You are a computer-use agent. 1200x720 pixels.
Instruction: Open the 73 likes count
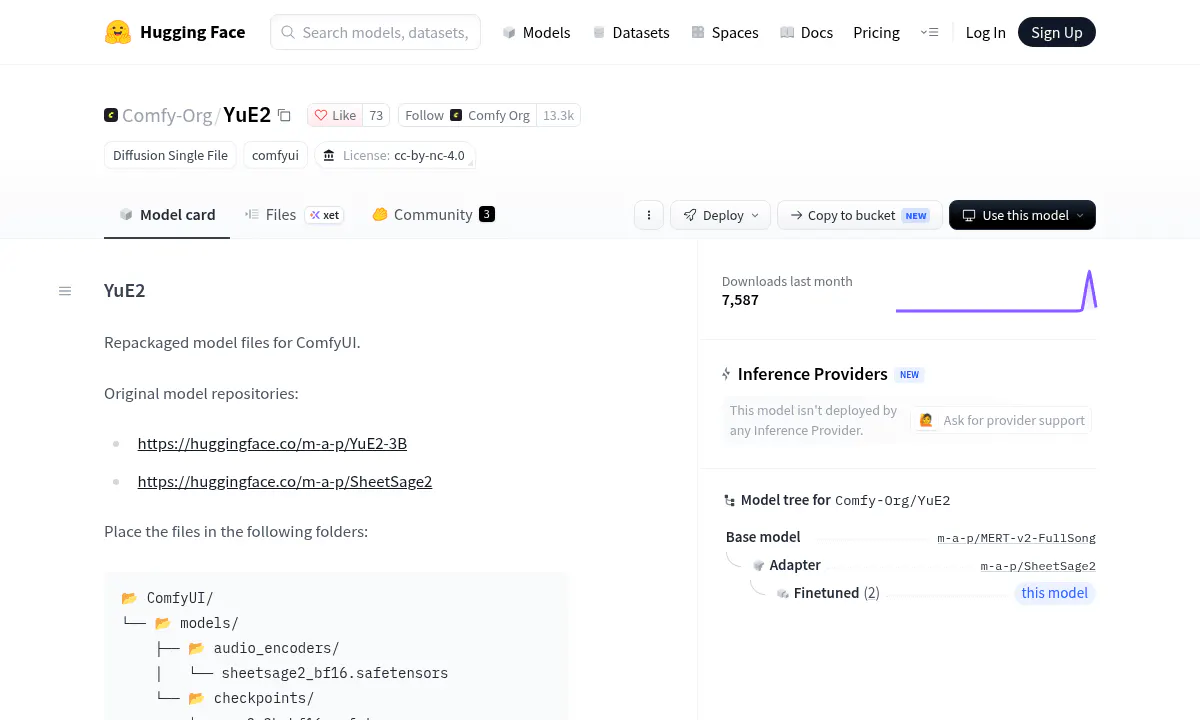pyautogui.click(x=376, y=115)
